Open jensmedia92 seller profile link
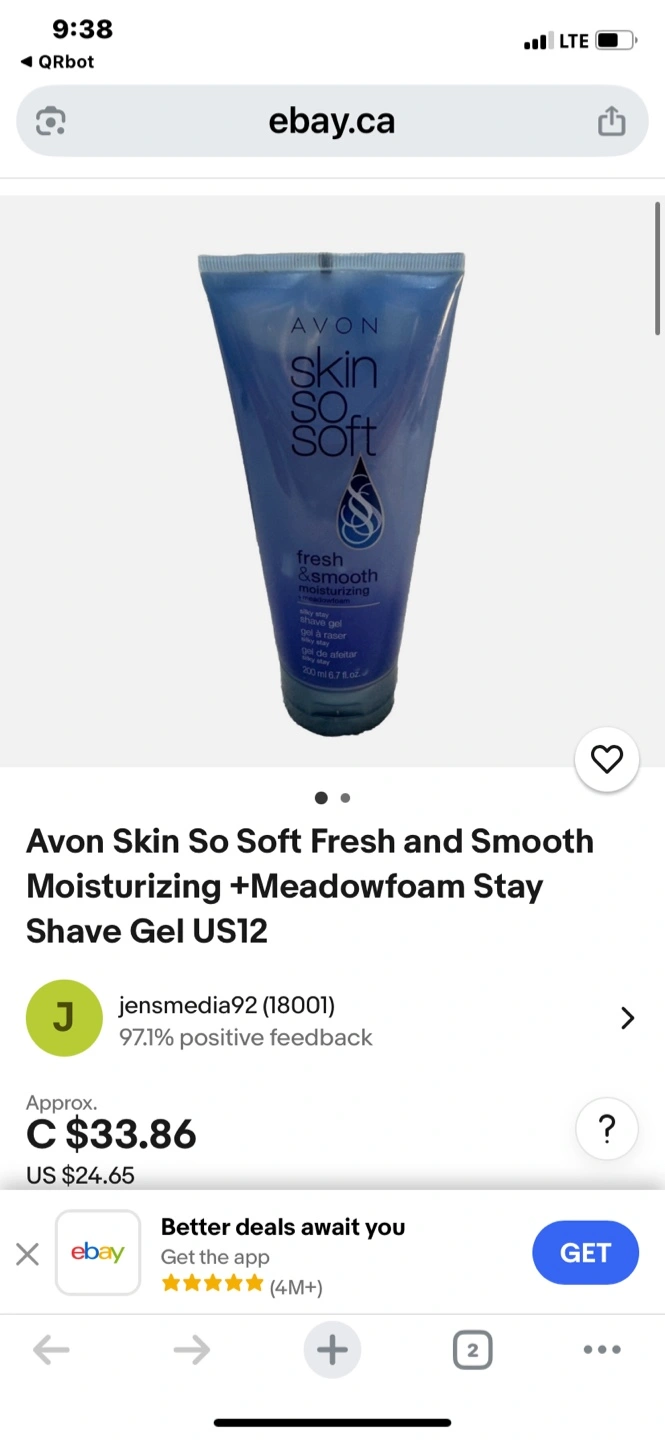The image size is (665, 1440). [x=227, y=1005]
